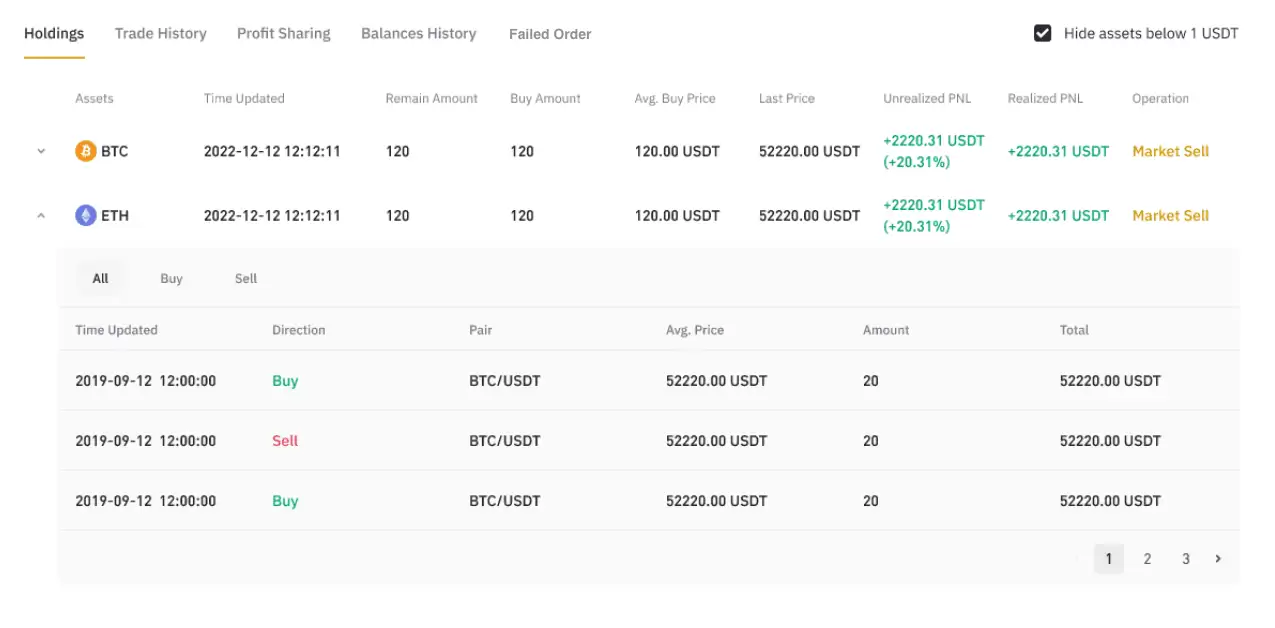1275x628 pixels.
Task: Click the Ethereum coin icon
Action: pyautogui.click(x=86, y=216)
